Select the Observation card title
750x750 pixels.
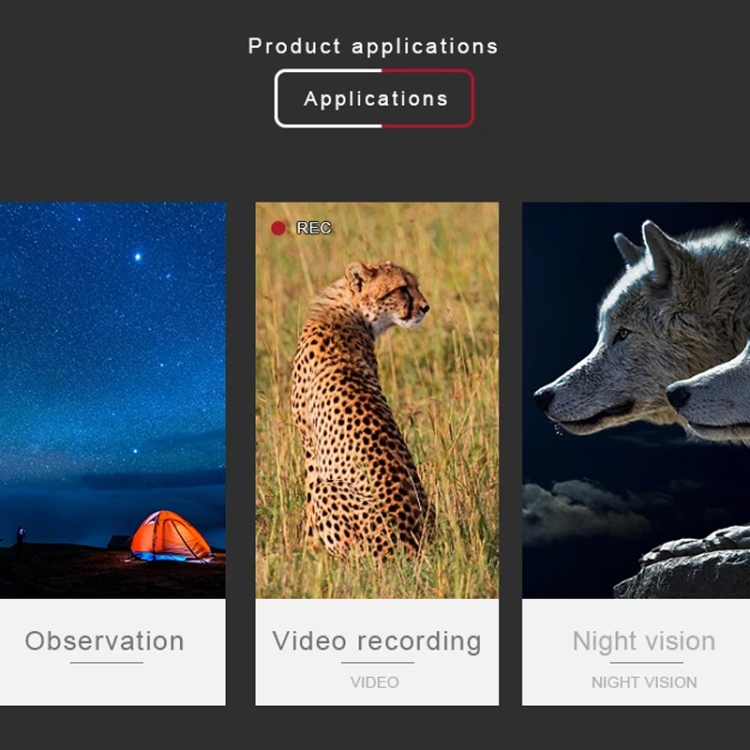coord(104,641)
